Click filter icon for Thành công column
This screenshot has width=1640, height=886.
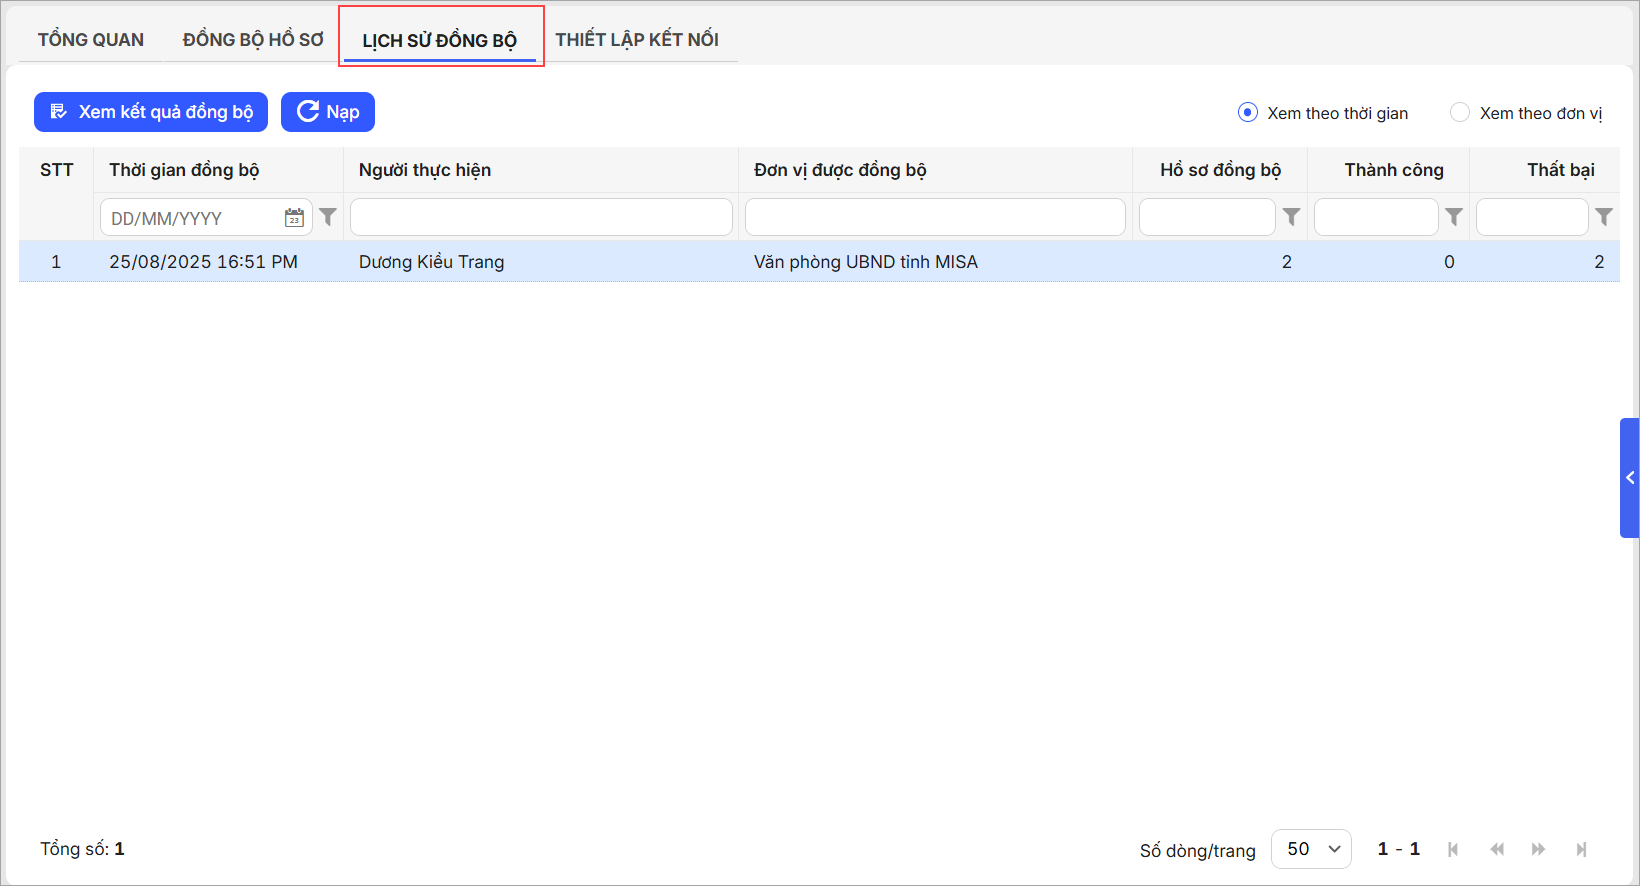pos(1454,217)
